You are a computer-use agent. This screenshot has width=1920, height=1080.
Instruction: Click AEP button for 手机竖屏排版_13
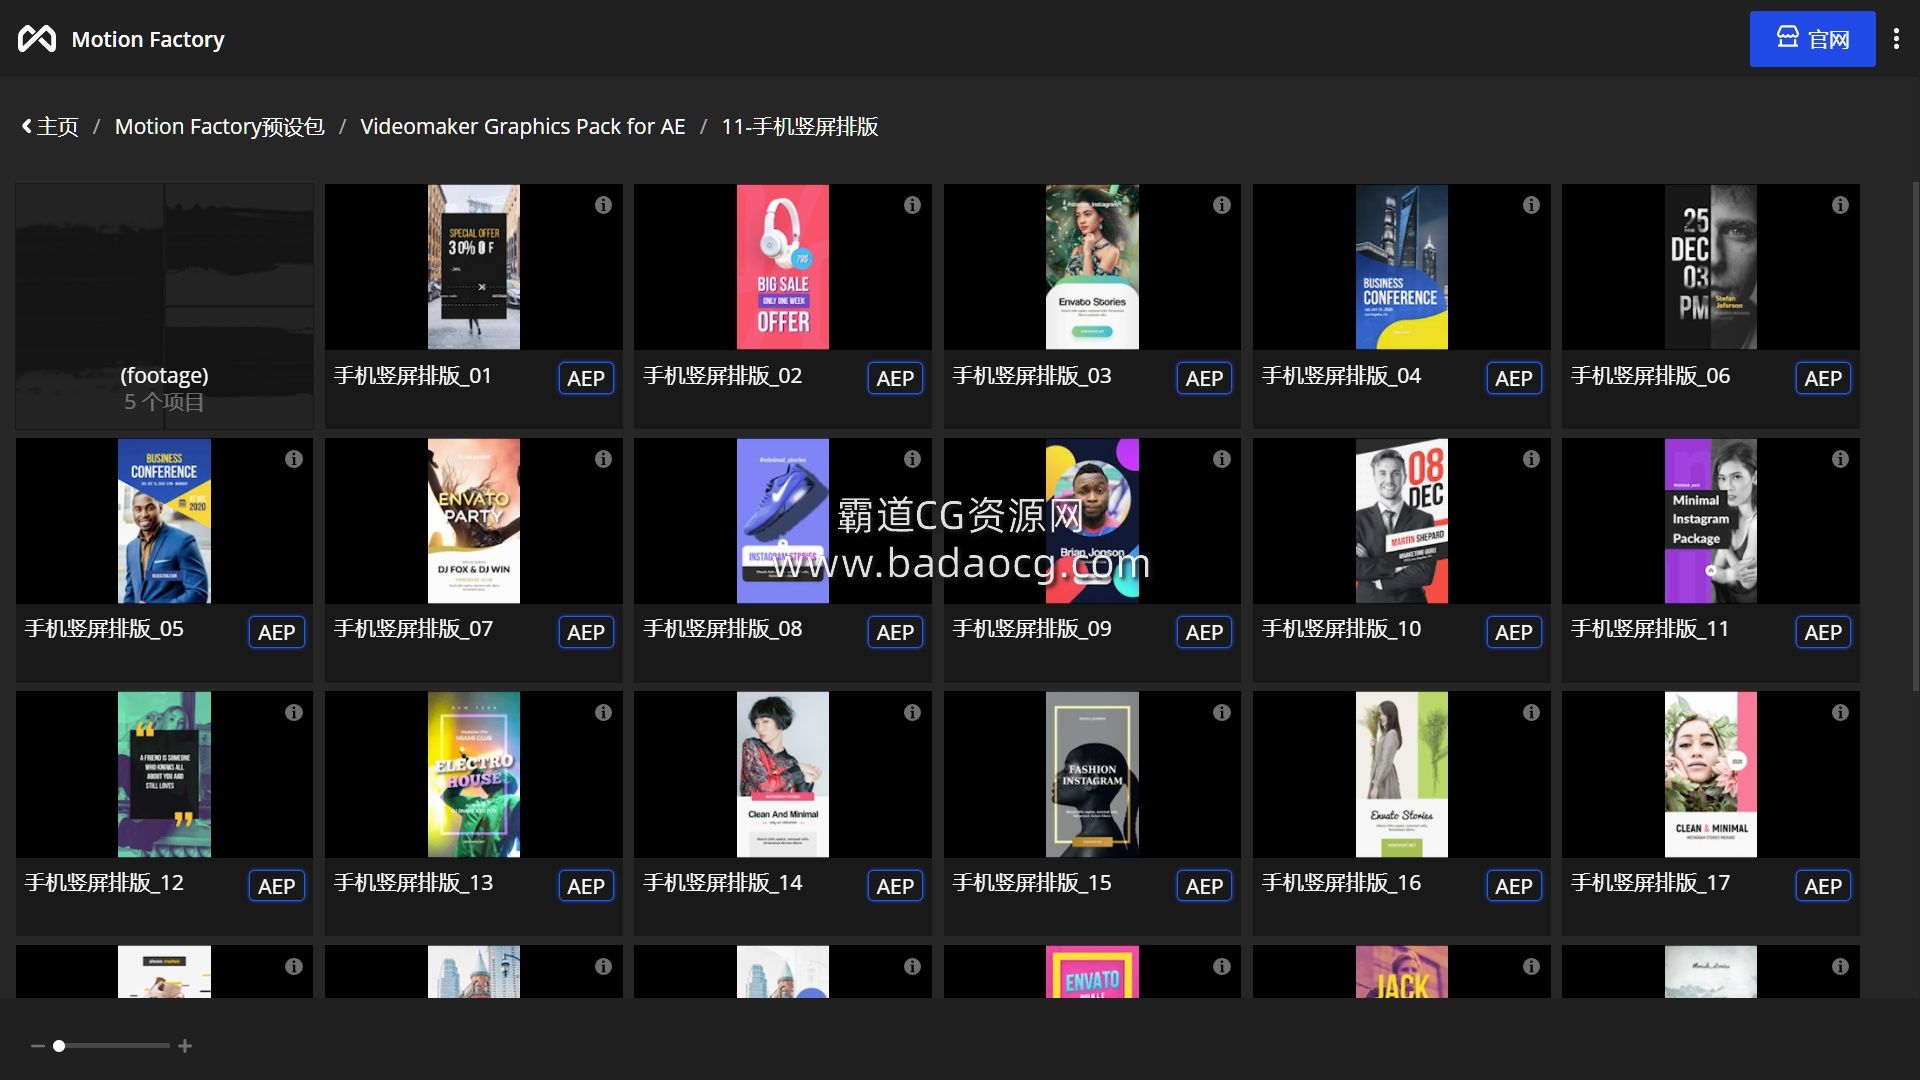(x=586, y=886)
